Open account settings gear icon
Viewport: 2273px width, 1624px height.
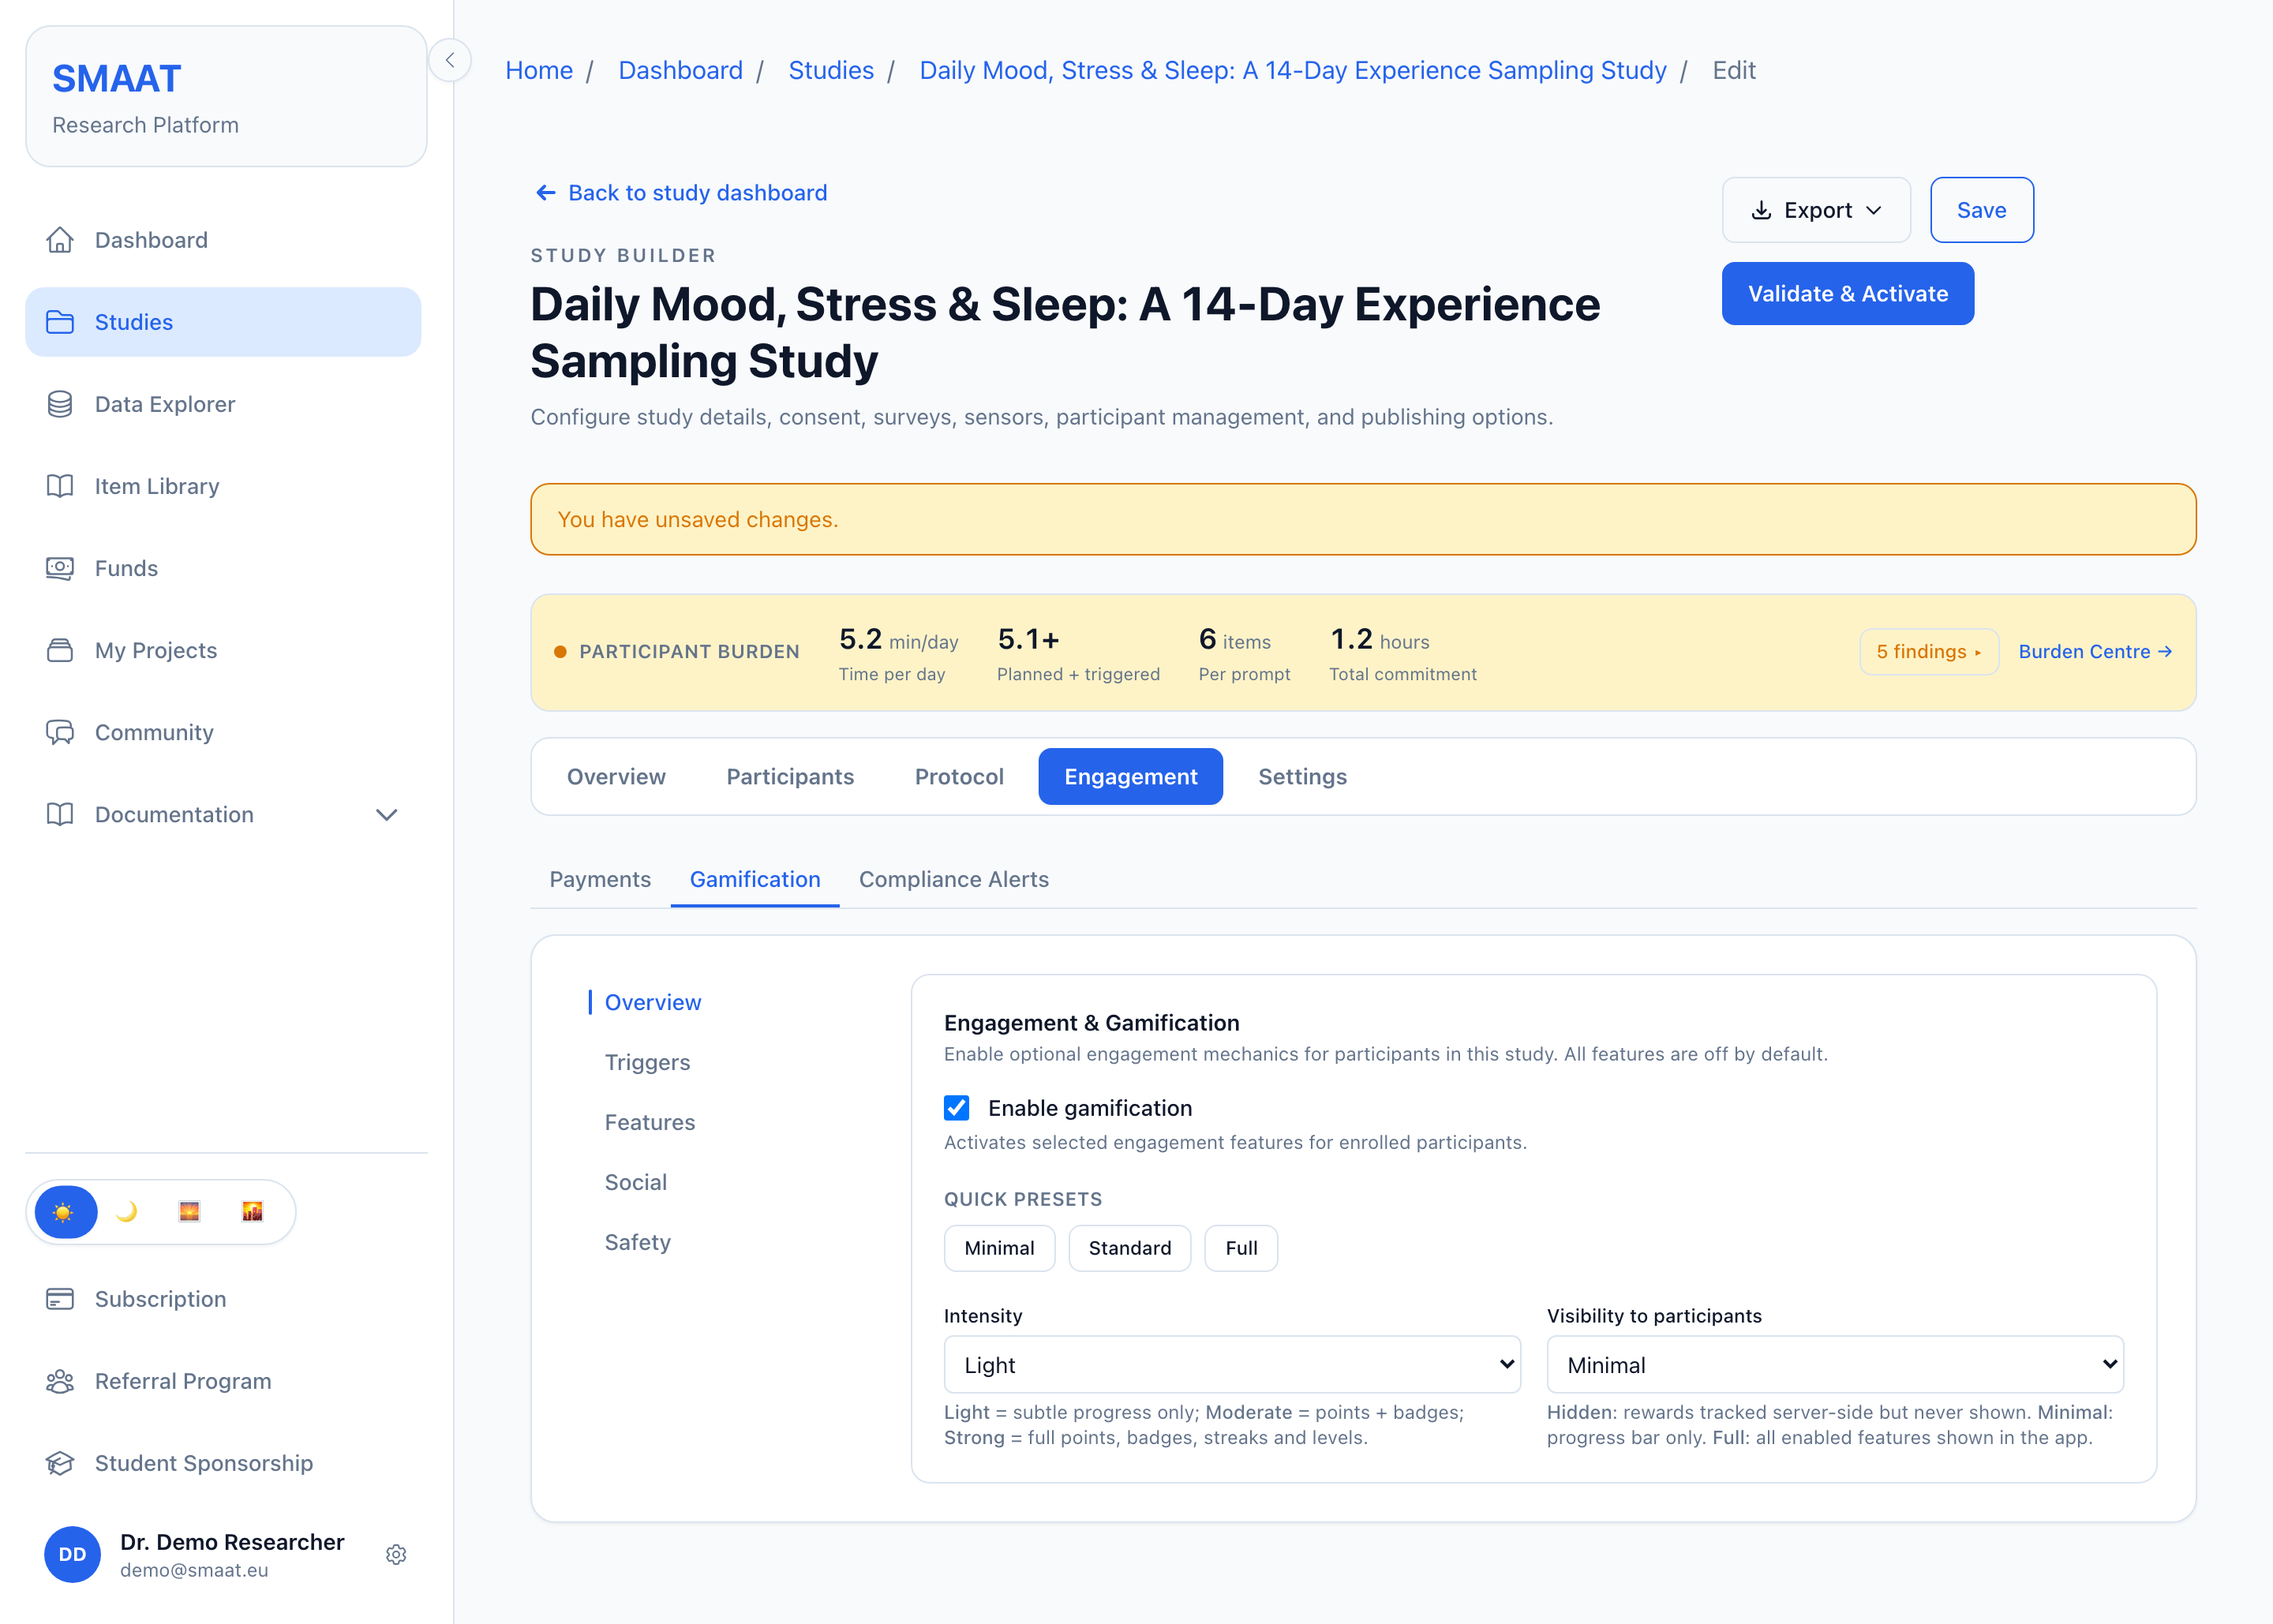[x=396, y=1554]
